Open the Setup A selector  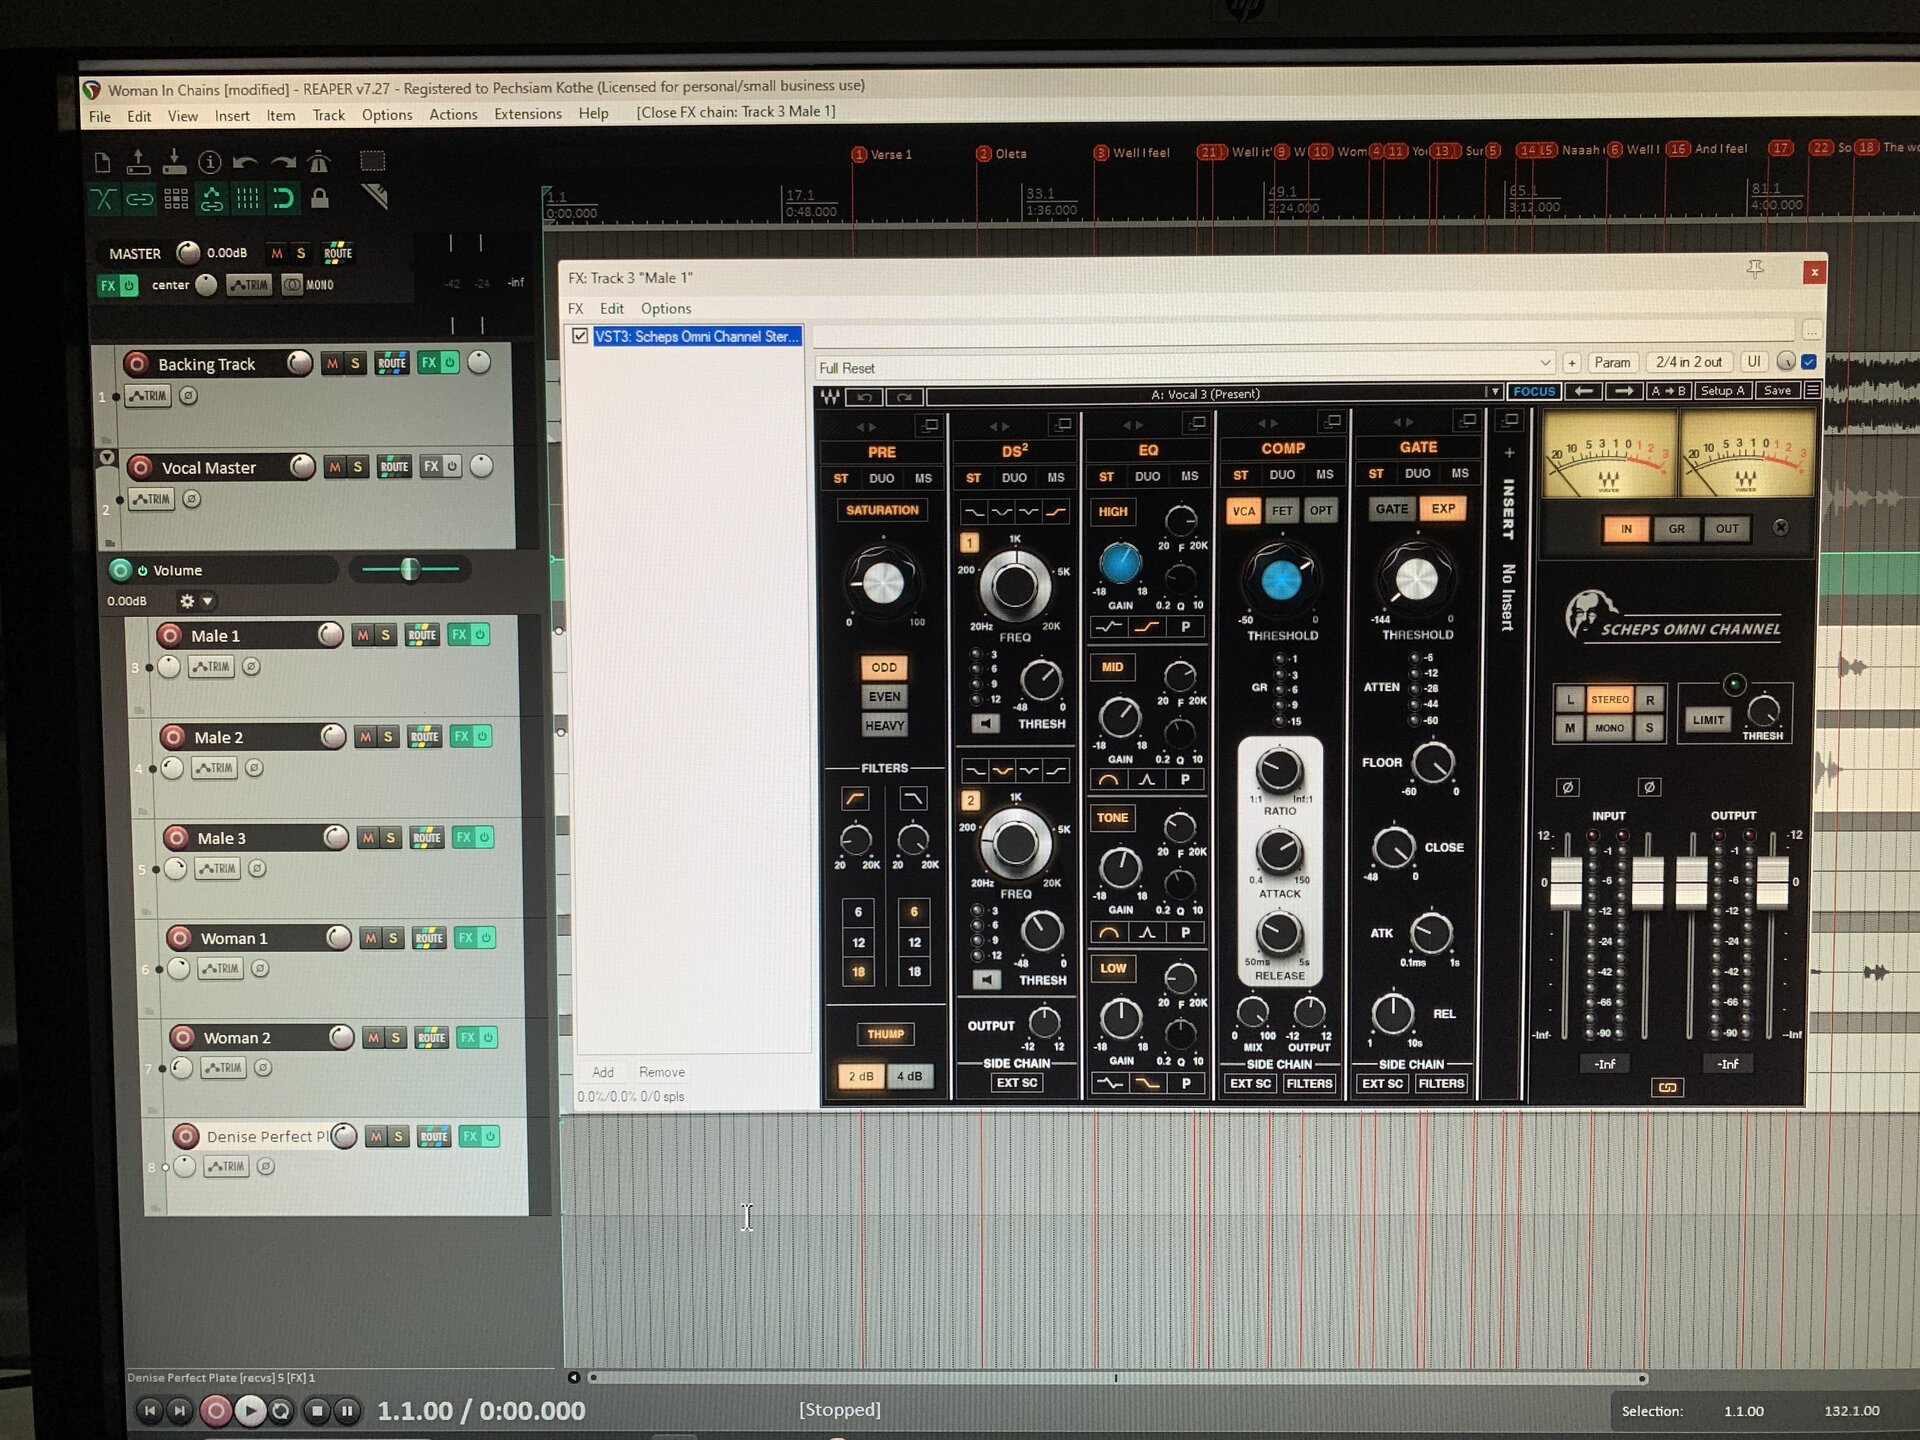tap(1723, 391)
